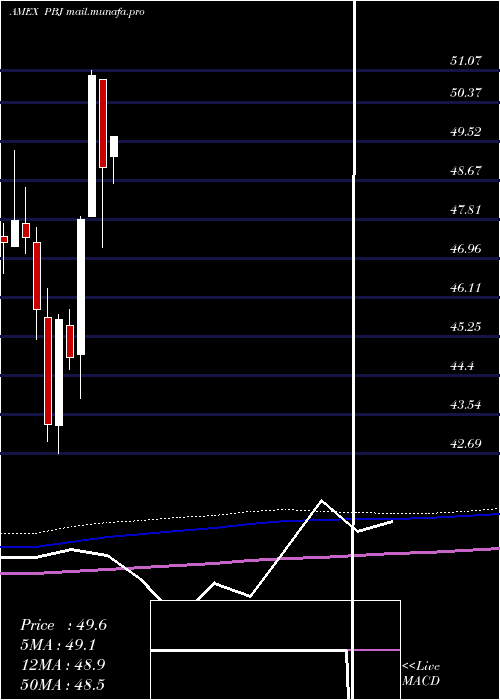This screenshot has height=700, width=500.
Task: Click the tallest white candlestick near 51.07
Action: pyautogui.click(x=92, y=146)
